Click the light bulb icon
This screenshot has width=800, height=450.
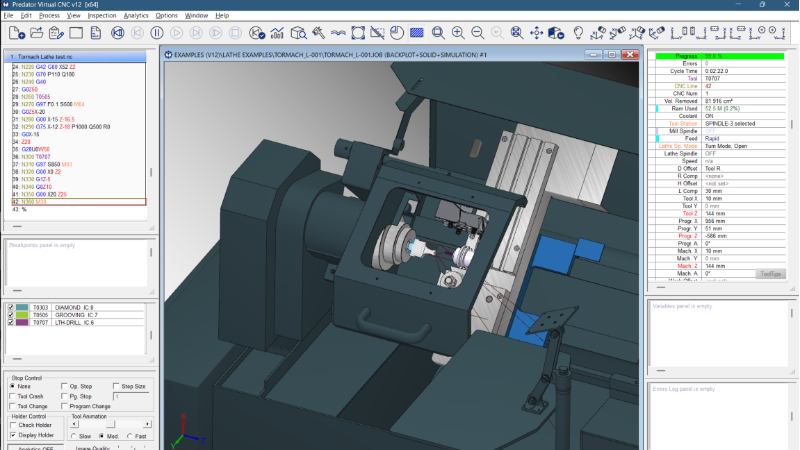(x=578, y=33)
